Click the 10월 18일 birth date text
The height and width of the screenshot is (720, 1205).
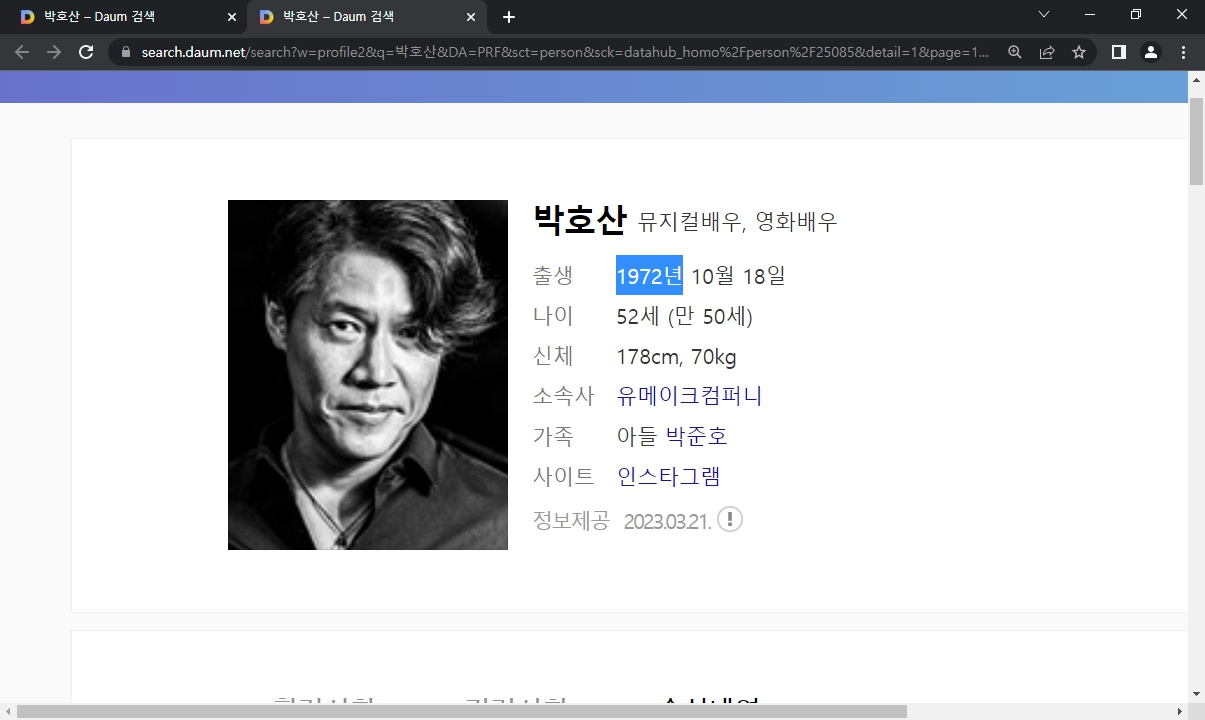[739, 276]
